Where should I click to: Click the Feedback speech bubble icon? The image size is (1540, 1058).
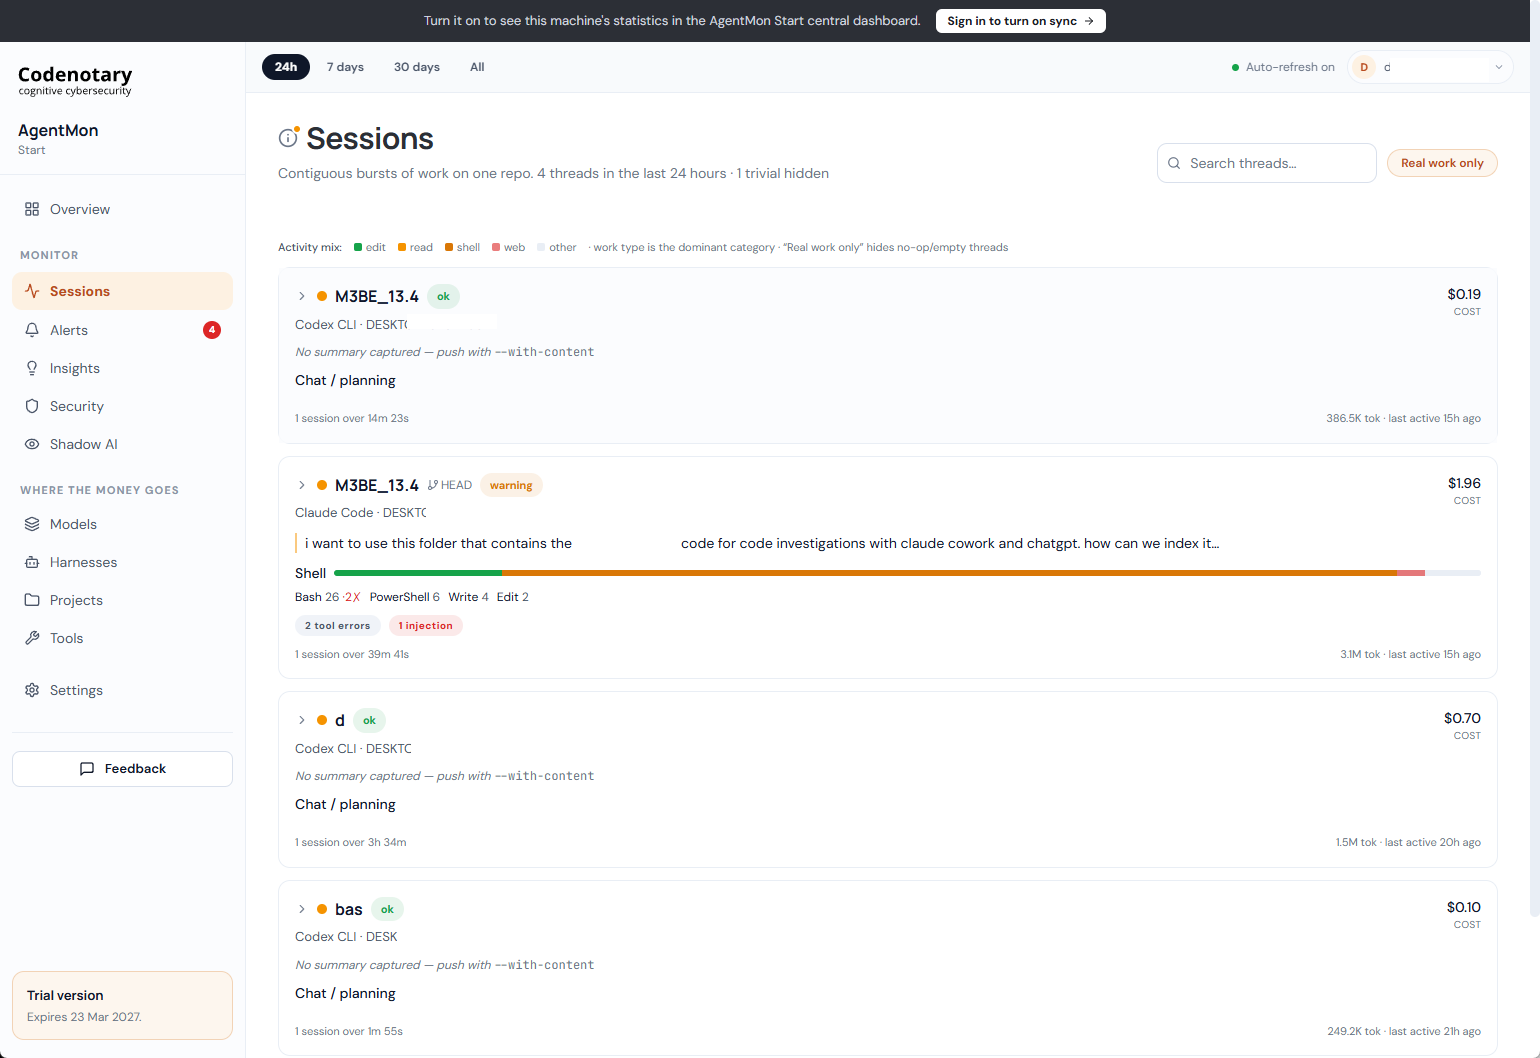pos(87,769)
